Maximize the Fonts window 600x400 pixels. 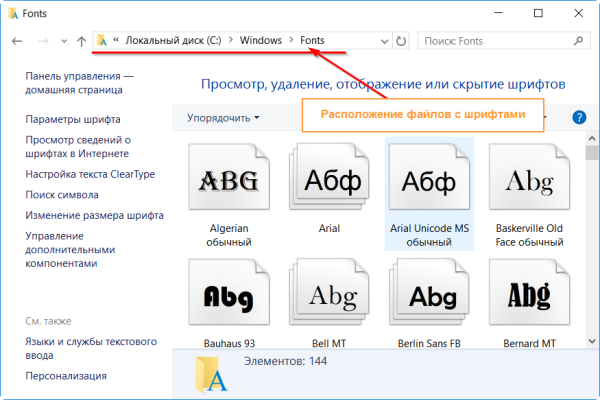tap(538, 13)
